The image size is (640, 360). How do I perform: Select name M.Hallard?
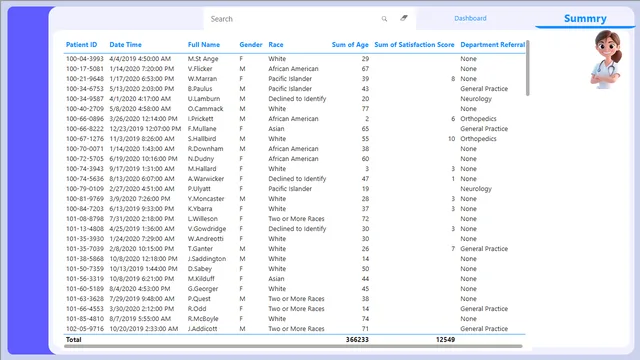point(202,169)
